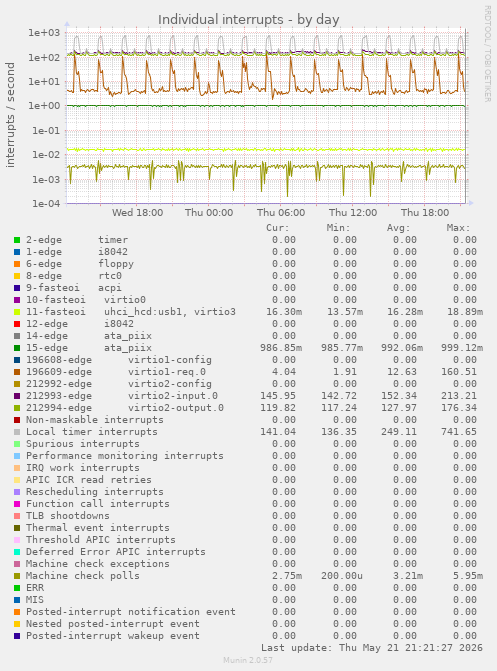Click the magenta Function call interrupts swatch

(17, 504)
